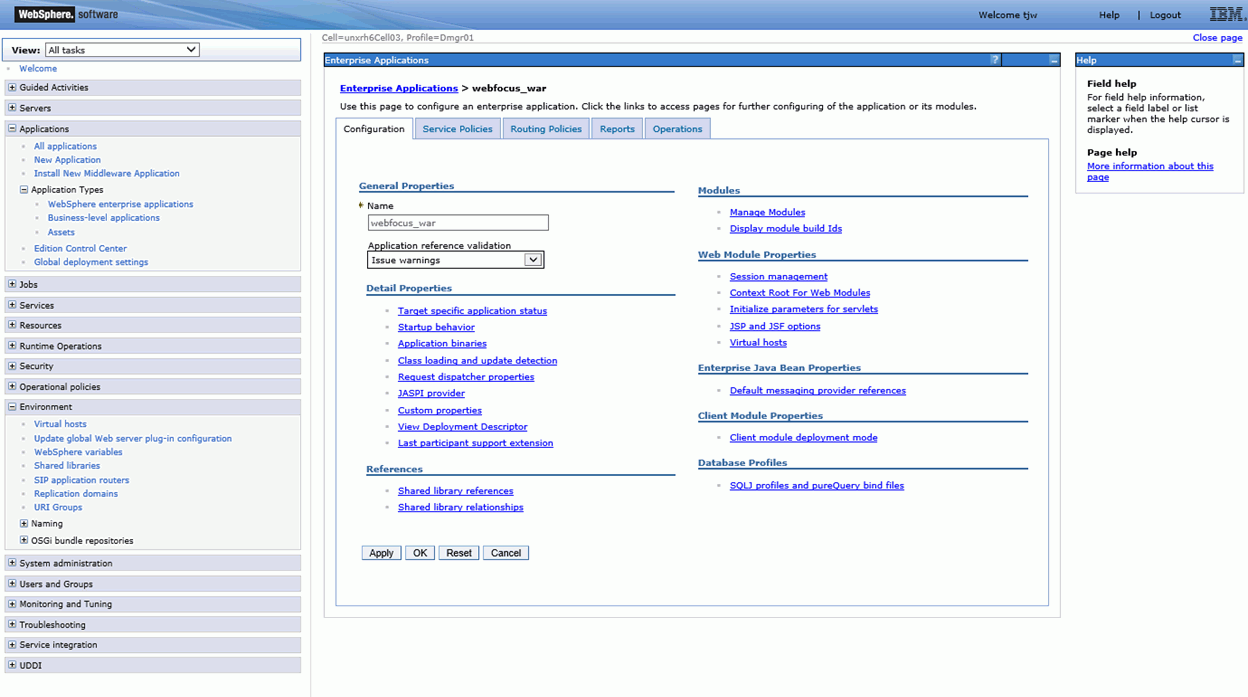Open Welcome link in sidebar
The height and width of the screenshot is (697, 1248).
pos(38,69)
